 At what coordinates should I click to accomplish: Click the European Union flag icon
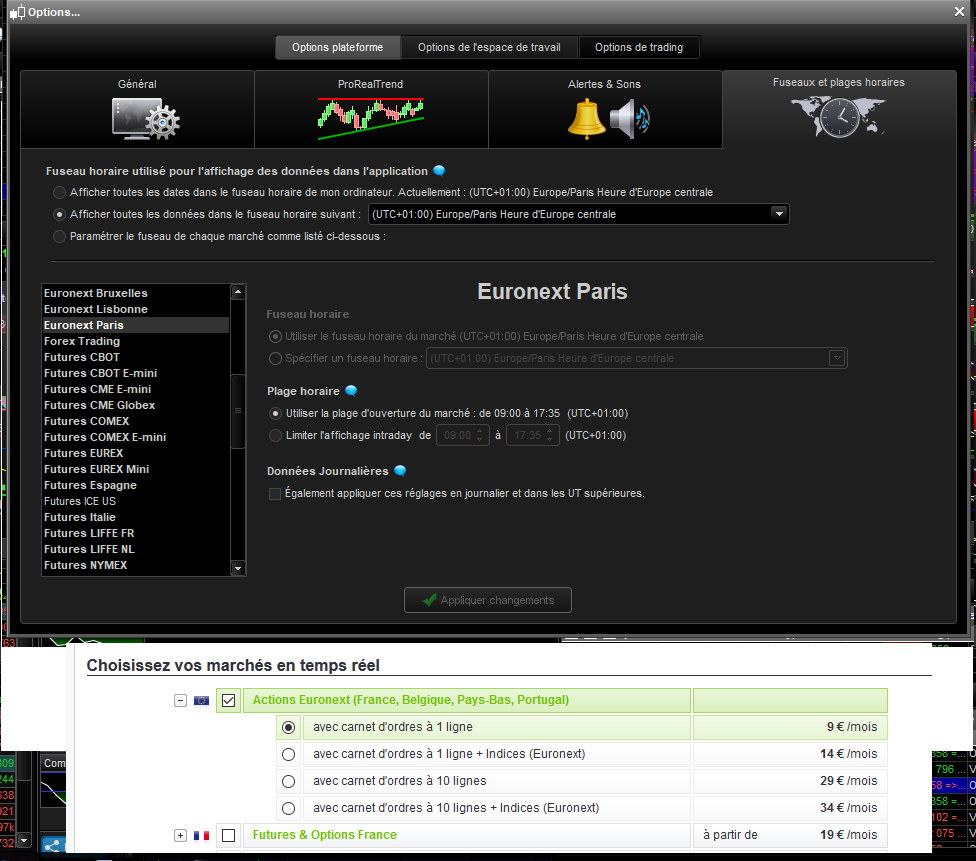(x=201, y=700)
